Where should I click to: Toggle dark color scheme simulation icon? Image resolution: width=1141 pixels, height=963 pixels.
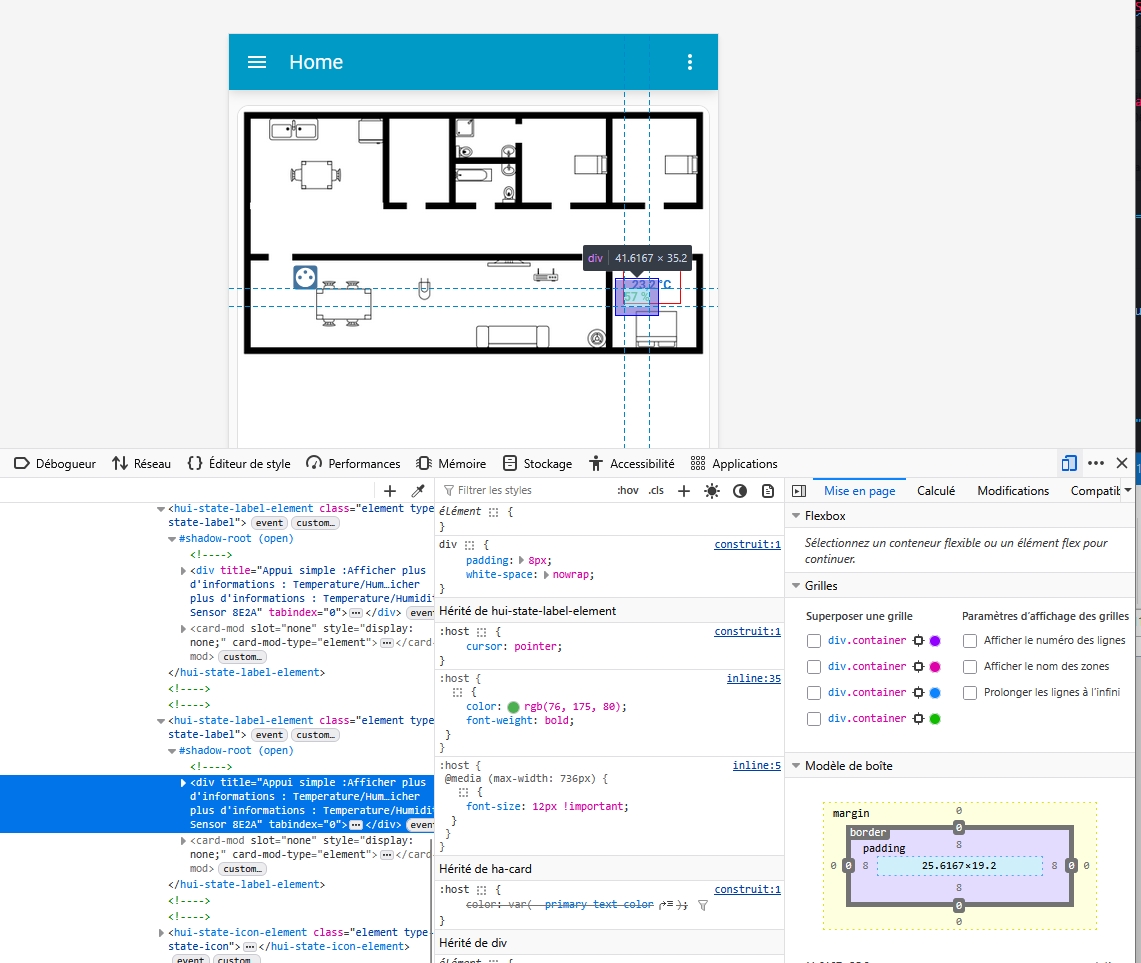pyautogui.click(x=740, y=491)
